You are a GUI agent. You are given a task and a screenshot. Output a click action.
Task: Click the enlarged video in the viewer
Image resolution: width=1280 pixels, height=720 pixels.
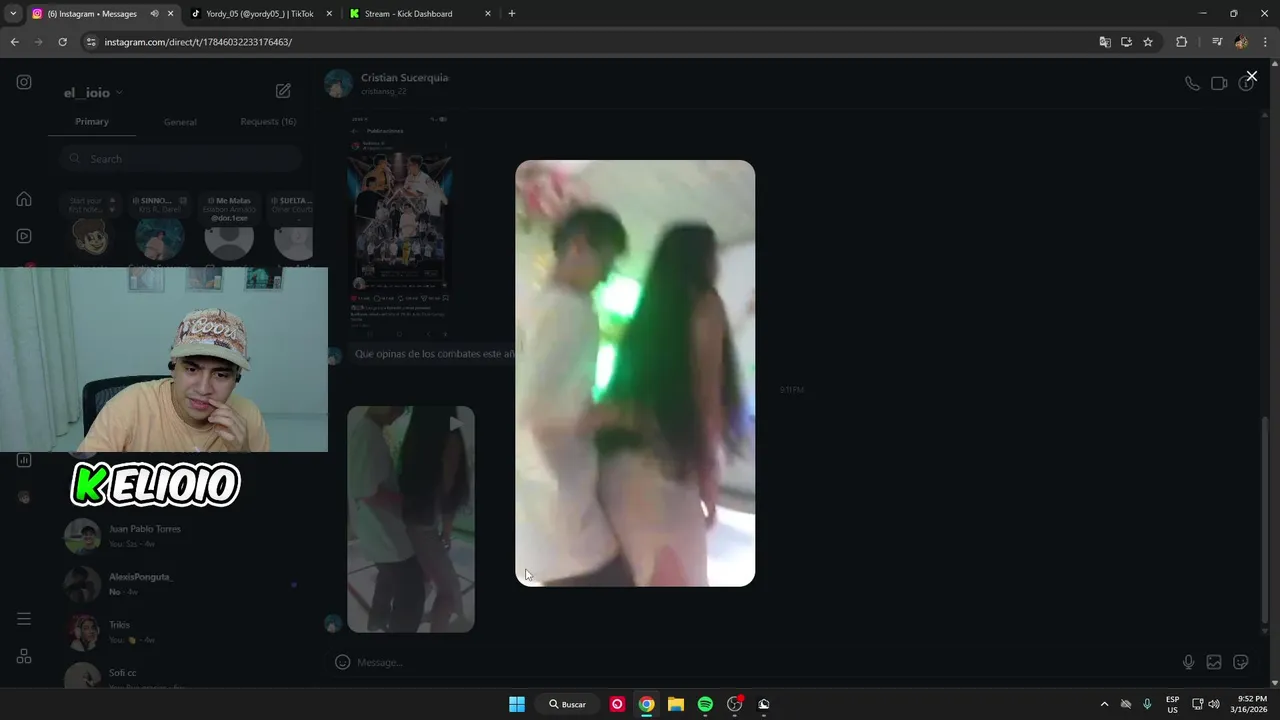635,373
